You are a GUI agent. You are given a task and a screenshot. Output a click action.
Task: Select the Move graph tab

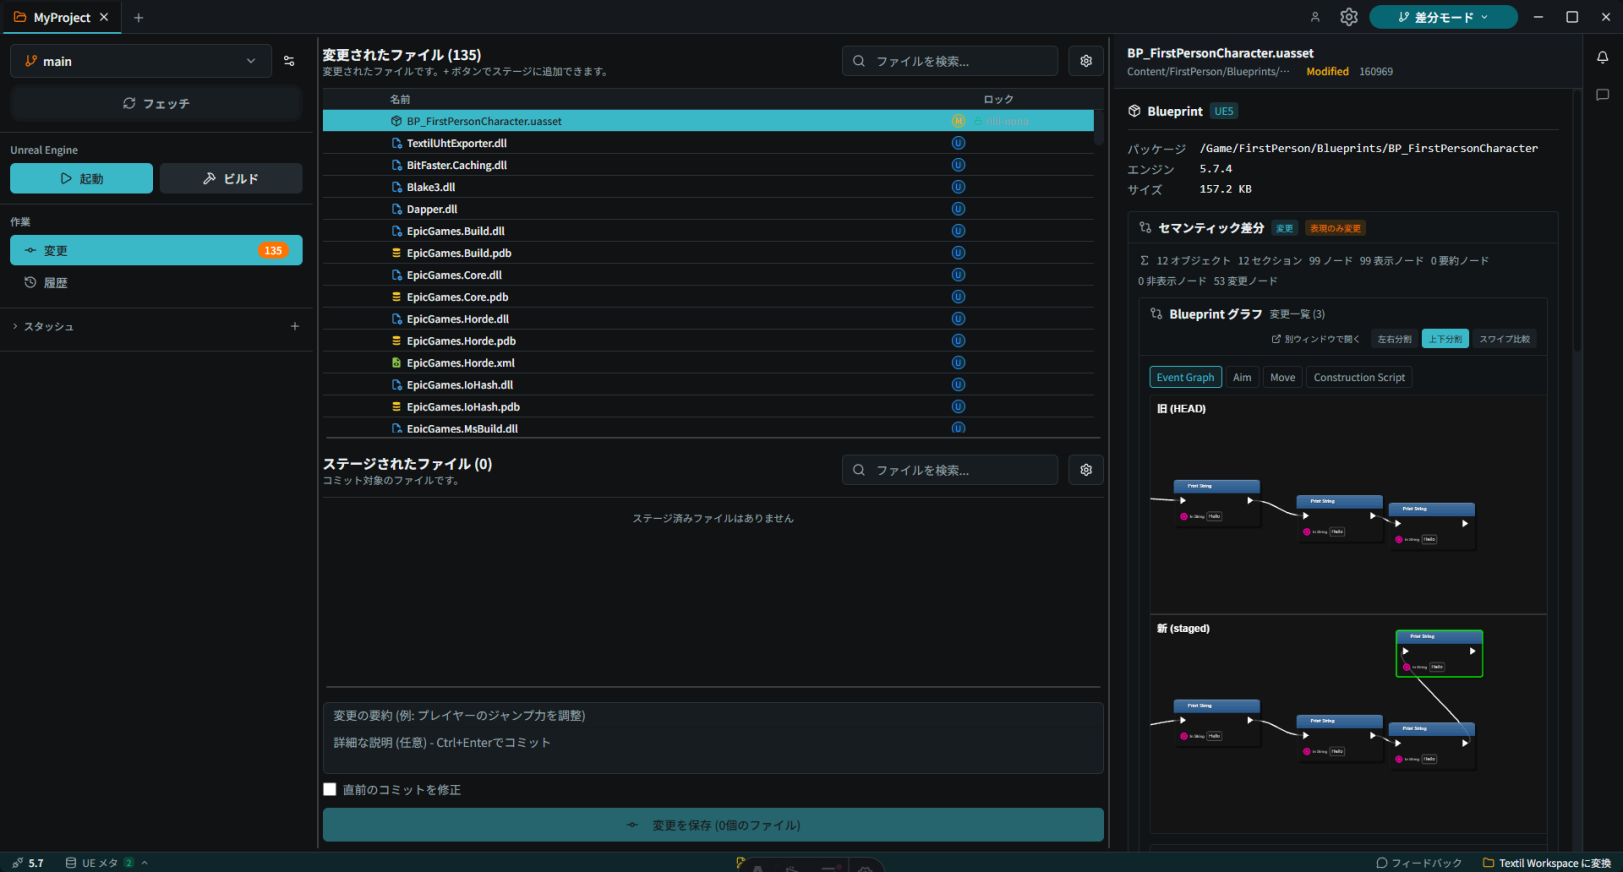[x=1282, y=377]
